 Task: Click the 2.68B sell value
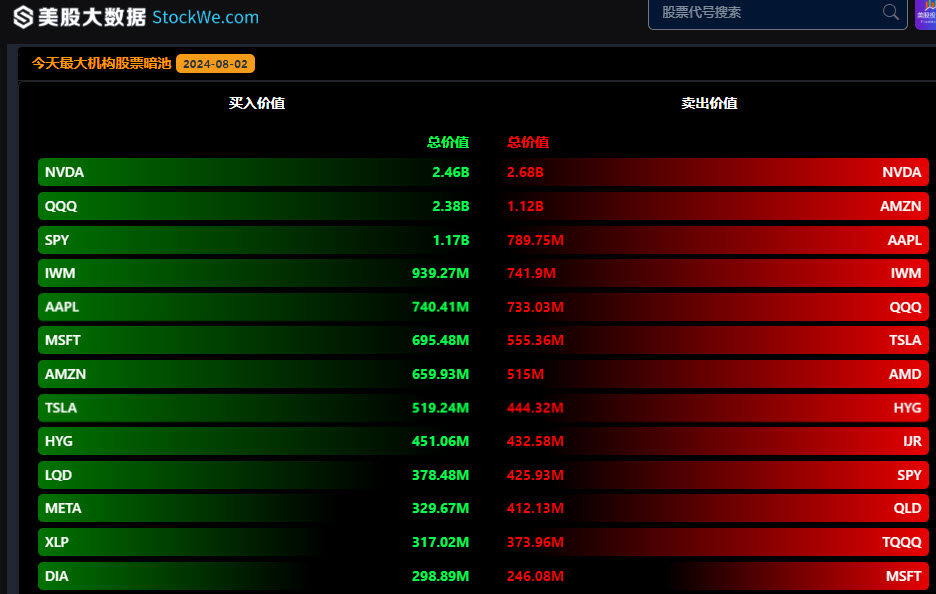pyautogui.click(x=525, y=172)
